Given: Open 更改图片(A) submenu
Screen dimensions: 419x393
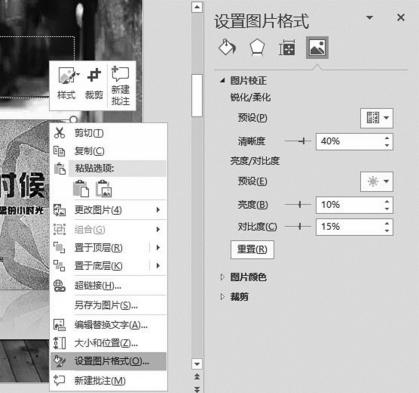Looking at the screenshot, I should coord(108,210).
